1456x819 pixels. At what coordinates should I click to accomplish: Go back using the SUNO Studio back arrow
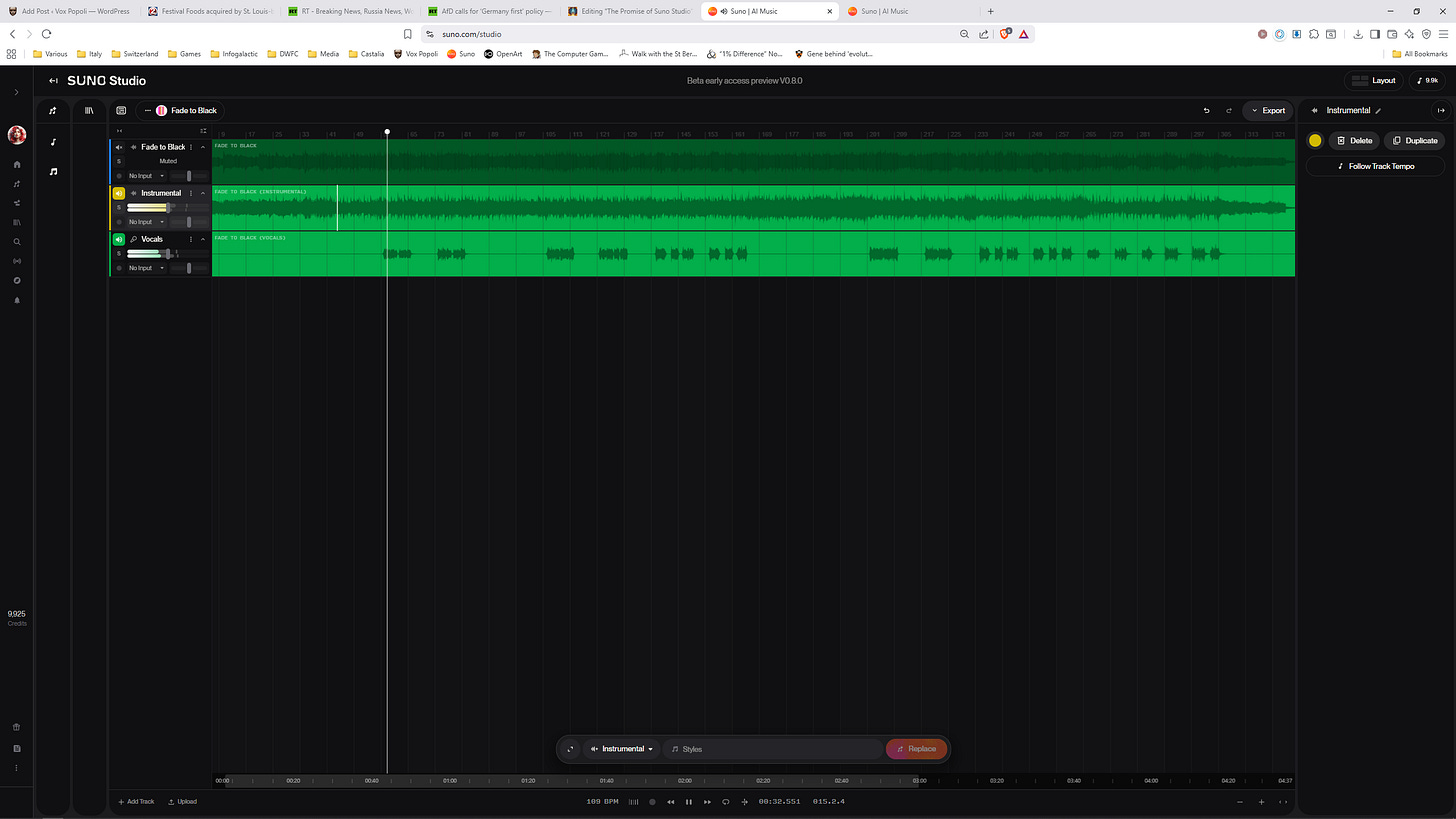pos(53,80)
